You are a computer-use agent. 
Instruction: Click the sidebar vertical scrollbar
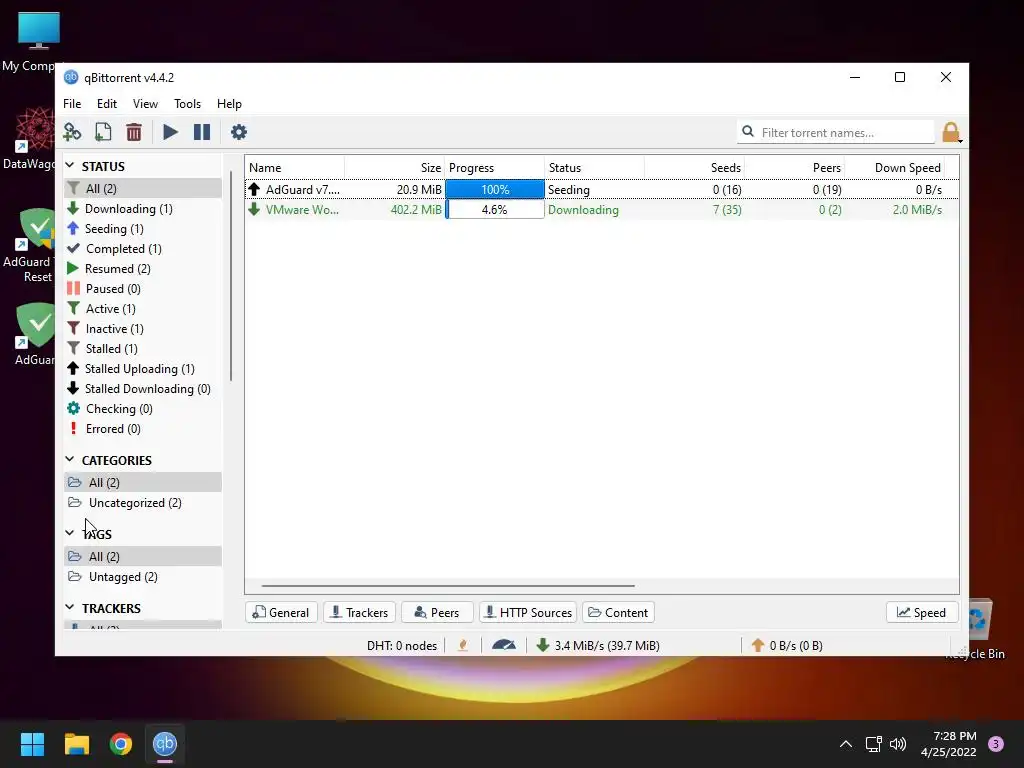(231, 276)
